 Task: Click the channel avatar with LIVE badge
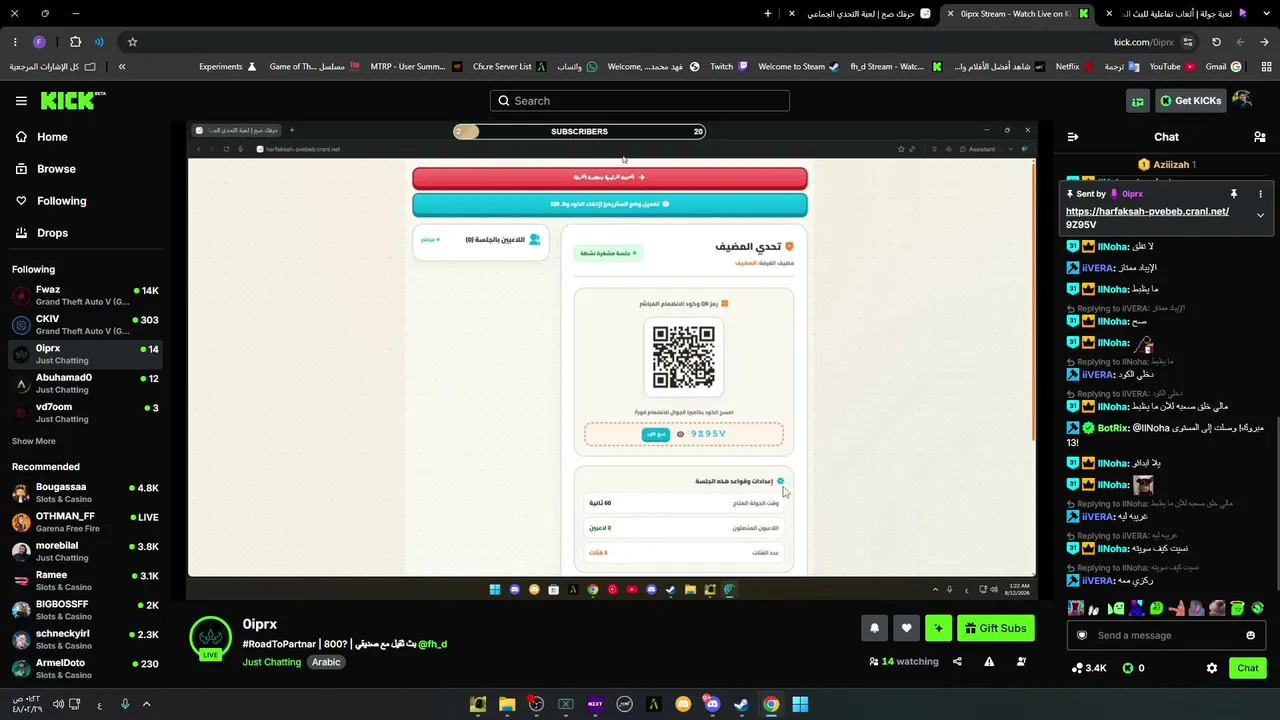[x=210, y=638]
